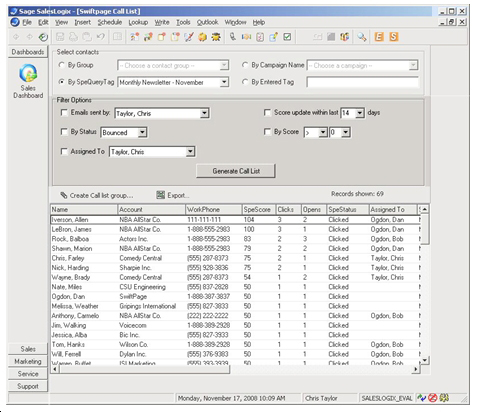Select the By Group radio button

61,65
